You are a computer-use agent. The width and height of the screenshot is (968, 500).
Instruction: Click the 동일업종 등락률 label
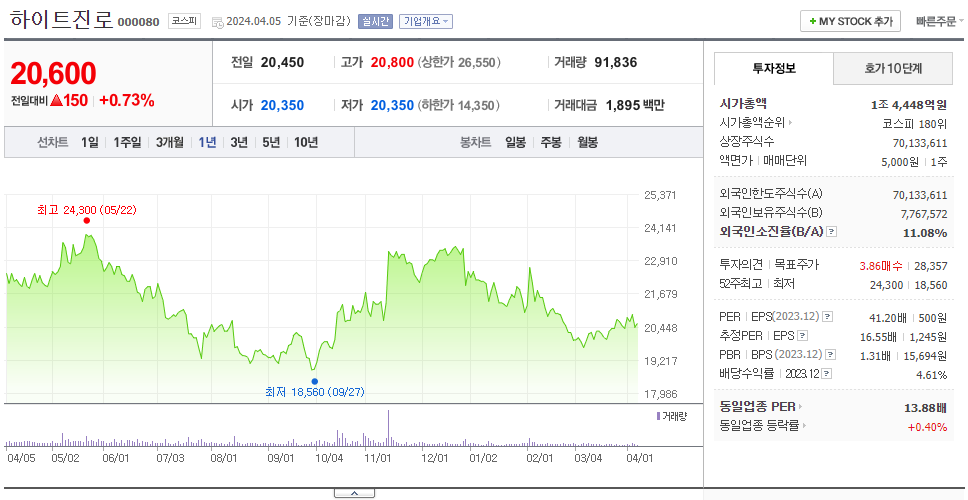(759, 425)
